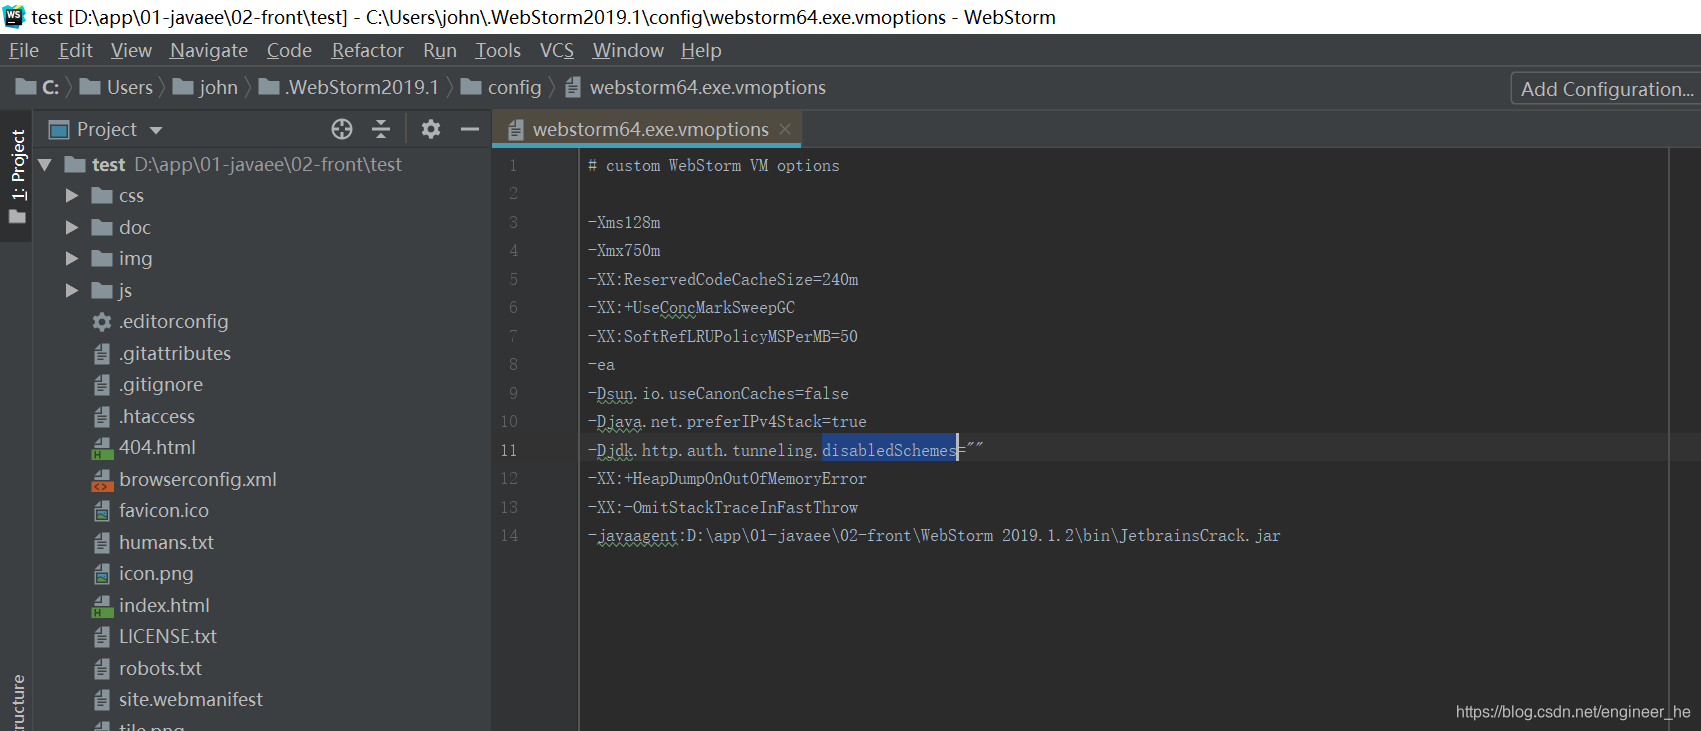Click the -XX:+HeapDumpOnOutOfMemoryError line
This screenshot has width=1701, height=731.
click(727, 479)
